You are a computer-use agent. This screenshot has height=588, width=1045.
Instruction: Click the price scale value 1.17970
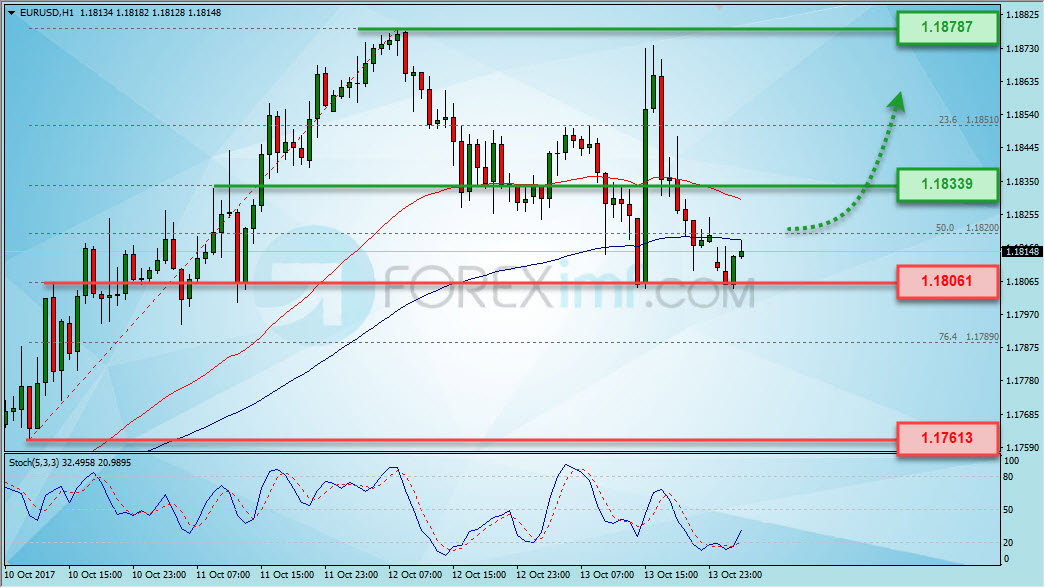pyautogui.click(x=1022, y=314)
